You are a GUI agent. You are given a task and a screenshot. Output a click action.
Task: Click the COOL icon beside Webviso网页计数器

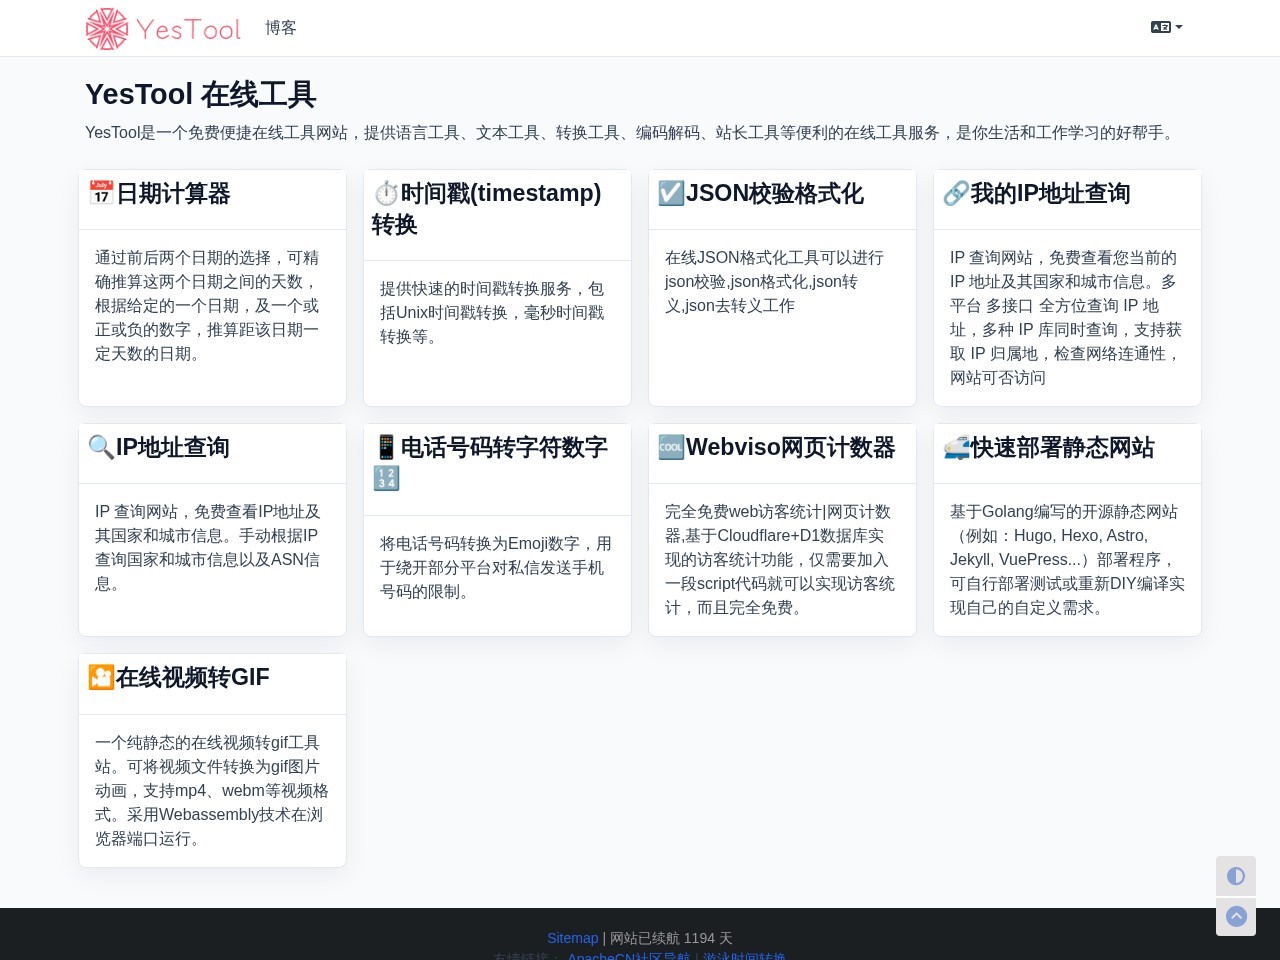click(x=671, y=447)
